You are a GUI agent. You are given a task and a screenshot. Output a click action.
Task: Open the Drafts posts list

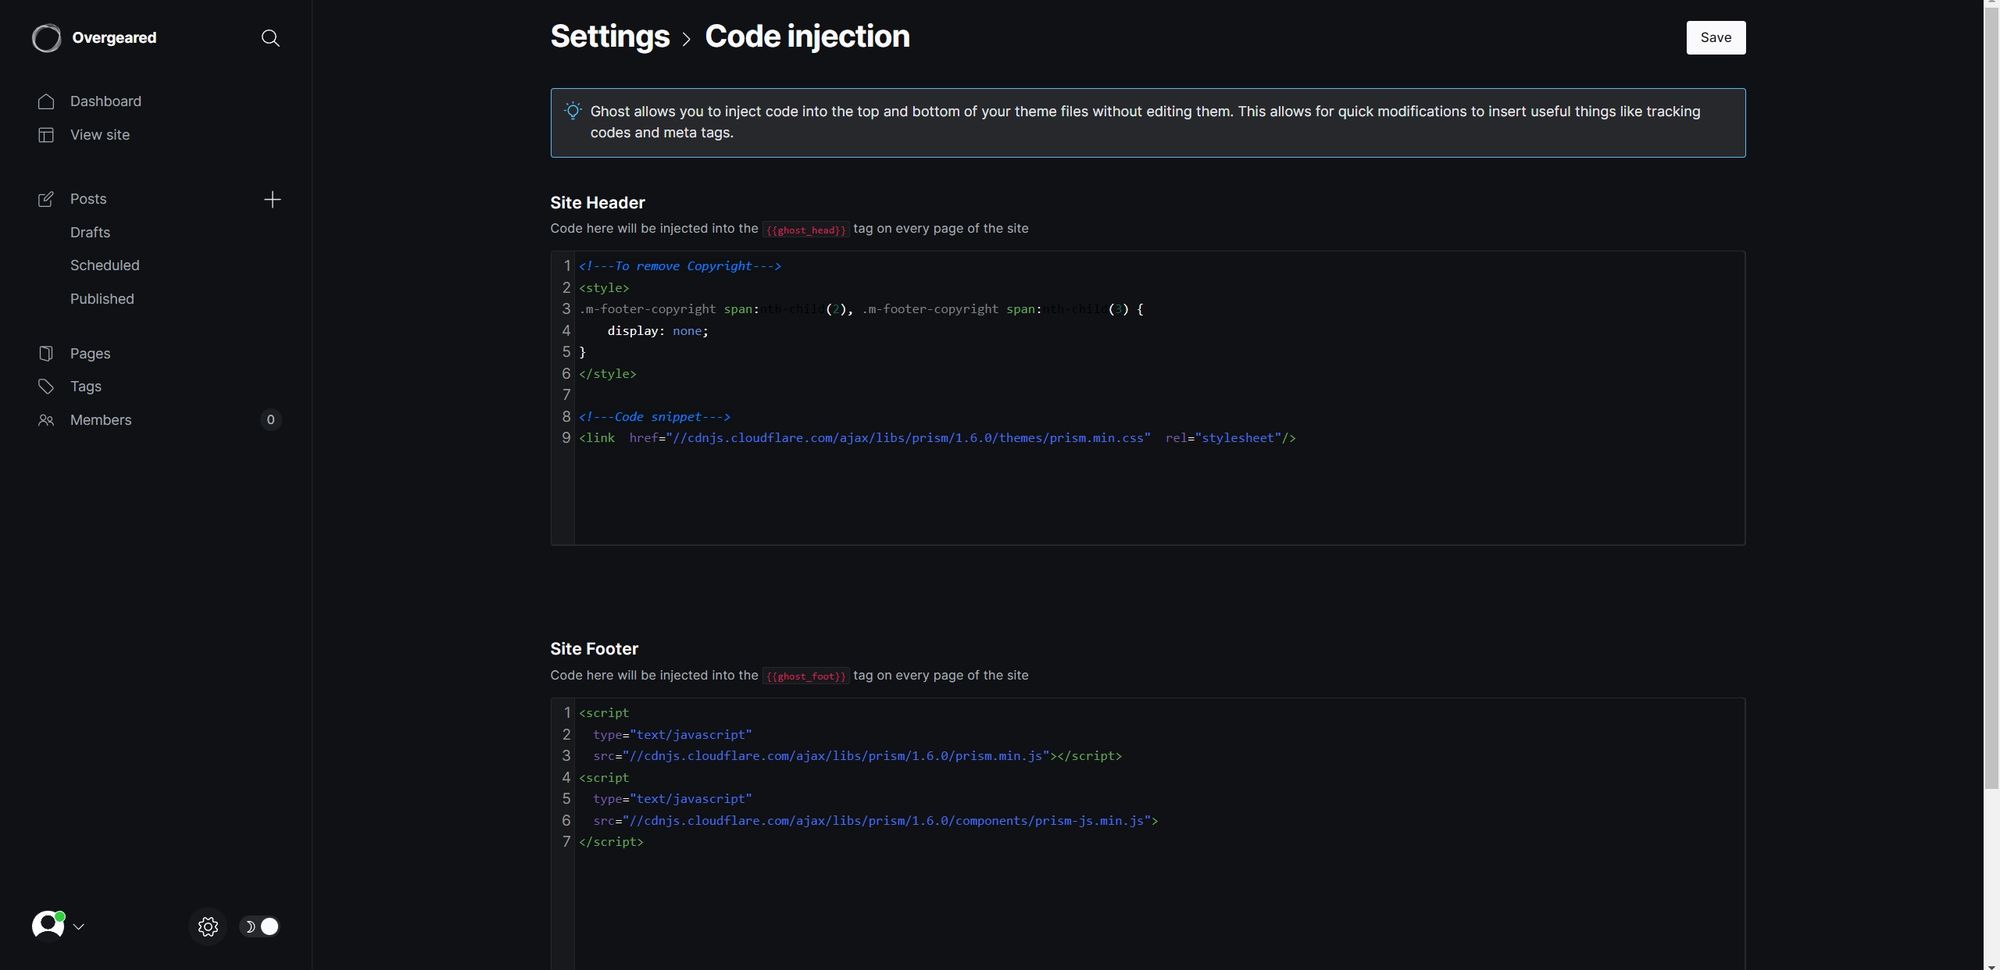click(x=90, y=232)
